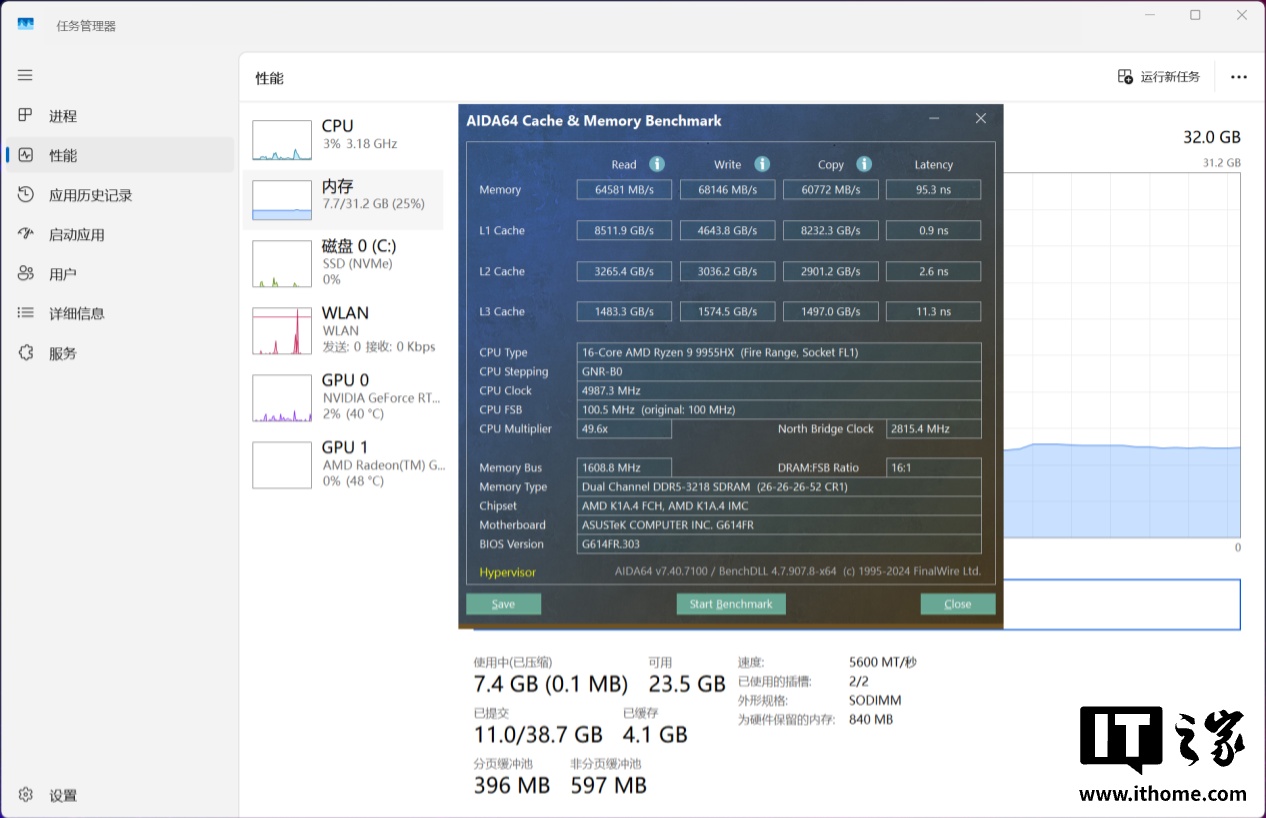Click the Read info icon in AIDA64
Viewport: 1266px width, 818px height.
[x=657, y=164]
